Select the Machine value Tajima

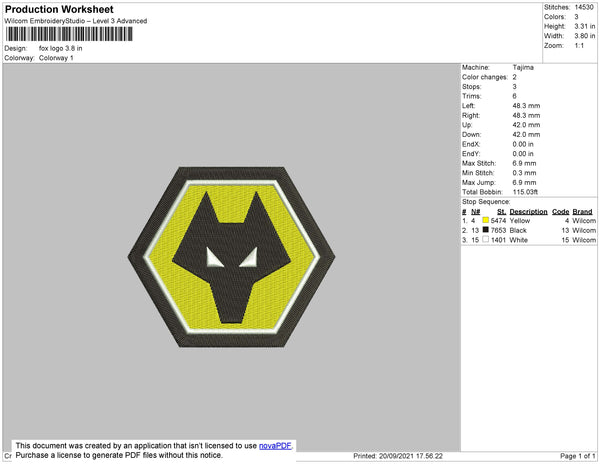point(523,67)
